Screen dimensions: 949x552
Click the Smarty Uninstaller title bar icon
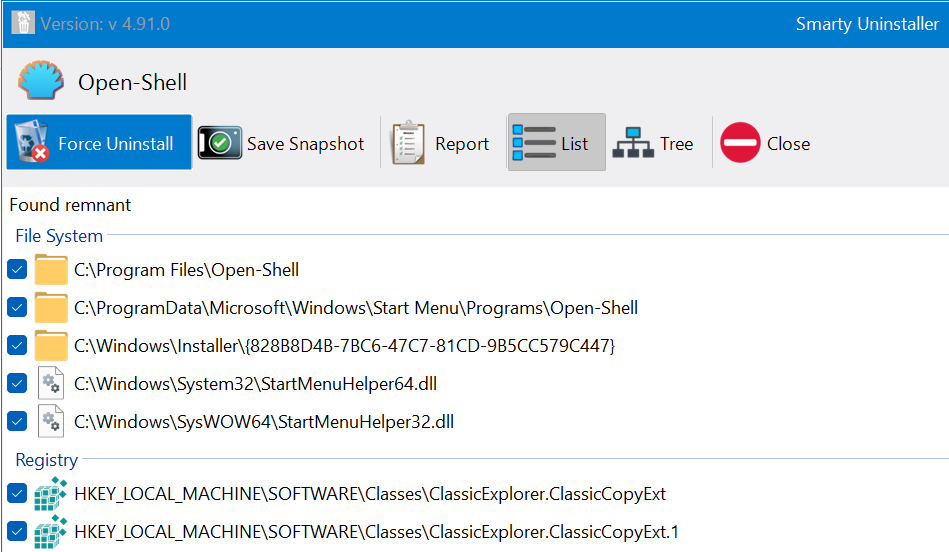[x=23, y=23]
